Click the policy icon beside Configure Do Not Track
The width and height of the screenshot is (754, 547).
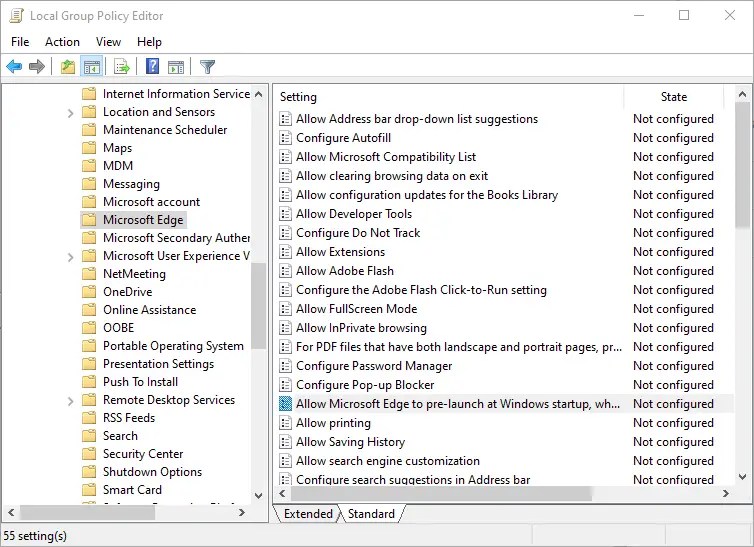coord(285,233)
